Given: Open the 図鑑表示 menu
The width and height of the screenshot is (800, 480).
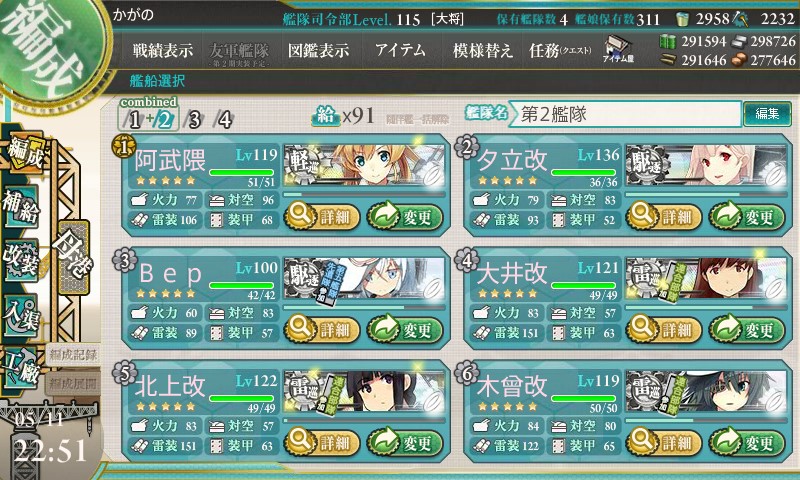Looking at the screenshot, I should [x=318, y=50].
